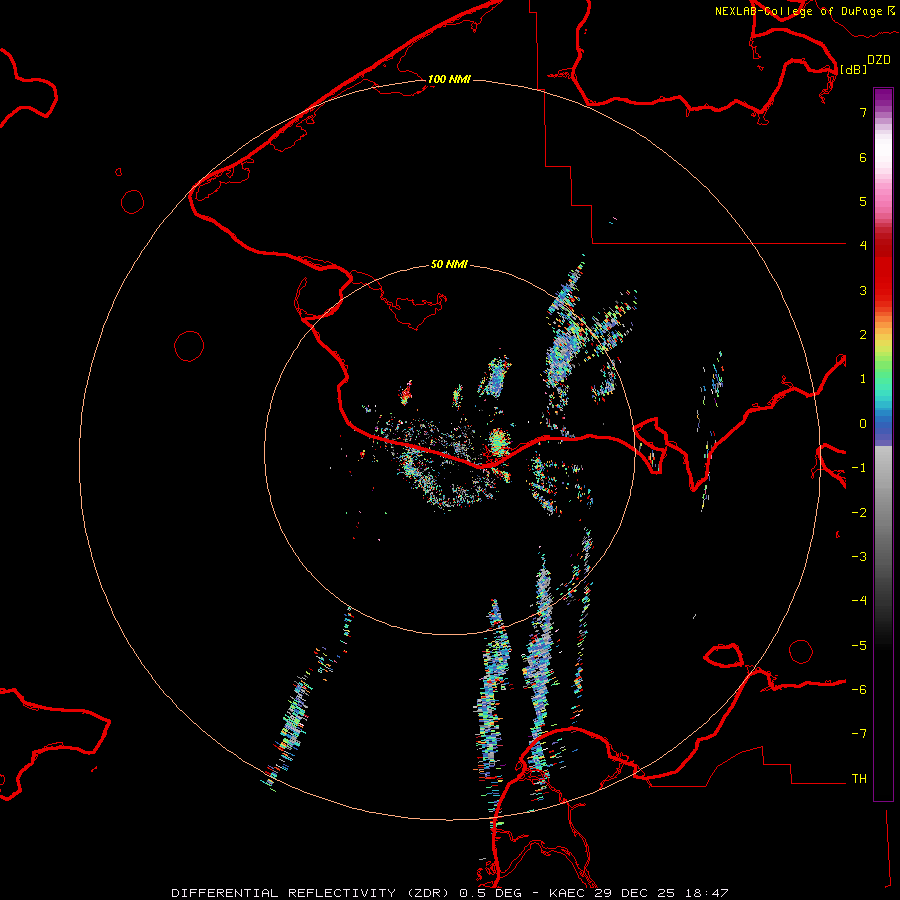Click the TH threshold label on the scale
Viewport: 900px width, 900px height.
859,778
